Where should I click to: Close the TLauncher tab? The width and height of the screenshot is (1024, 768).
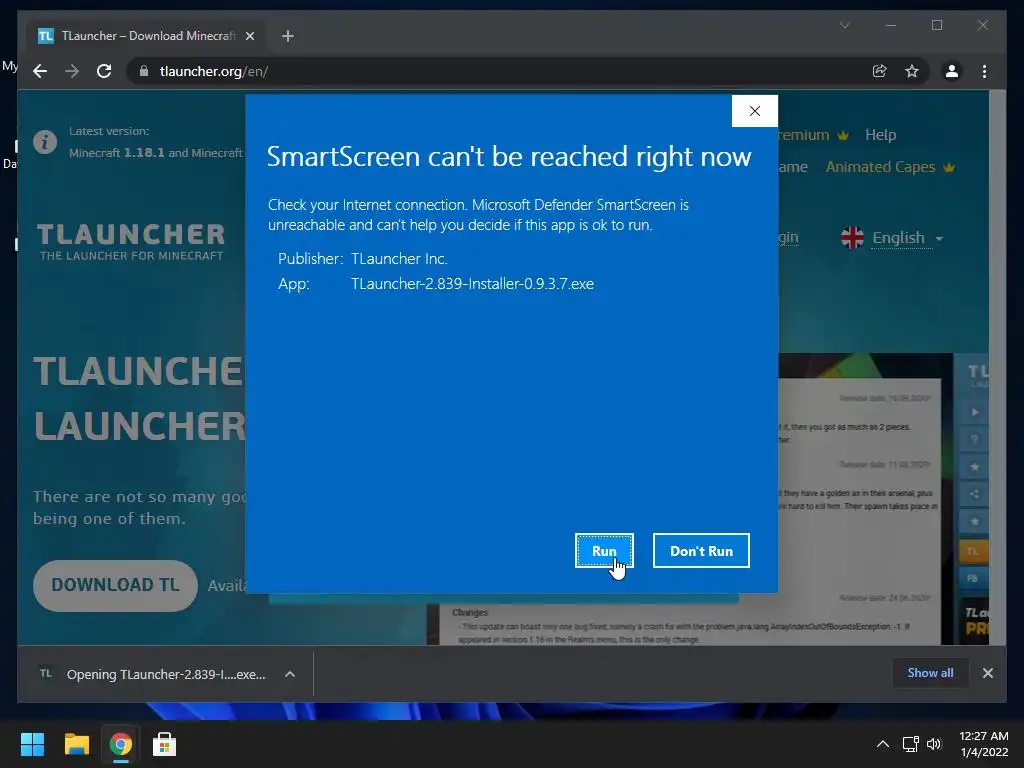249,36
